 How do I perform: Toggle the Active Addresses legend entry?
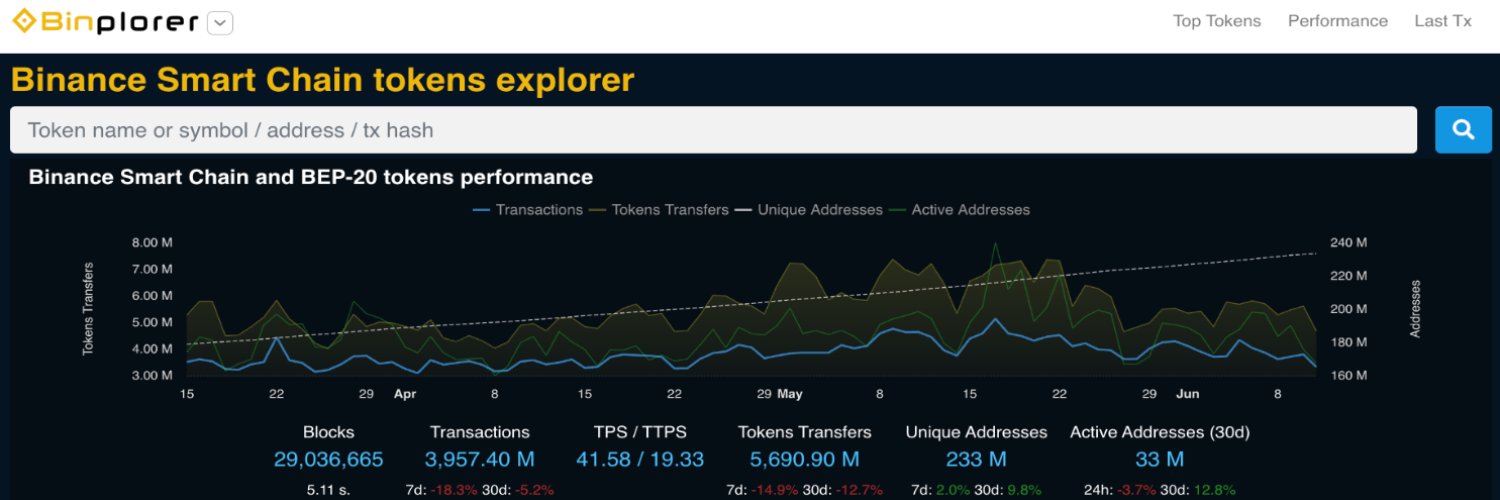[958, 210]
